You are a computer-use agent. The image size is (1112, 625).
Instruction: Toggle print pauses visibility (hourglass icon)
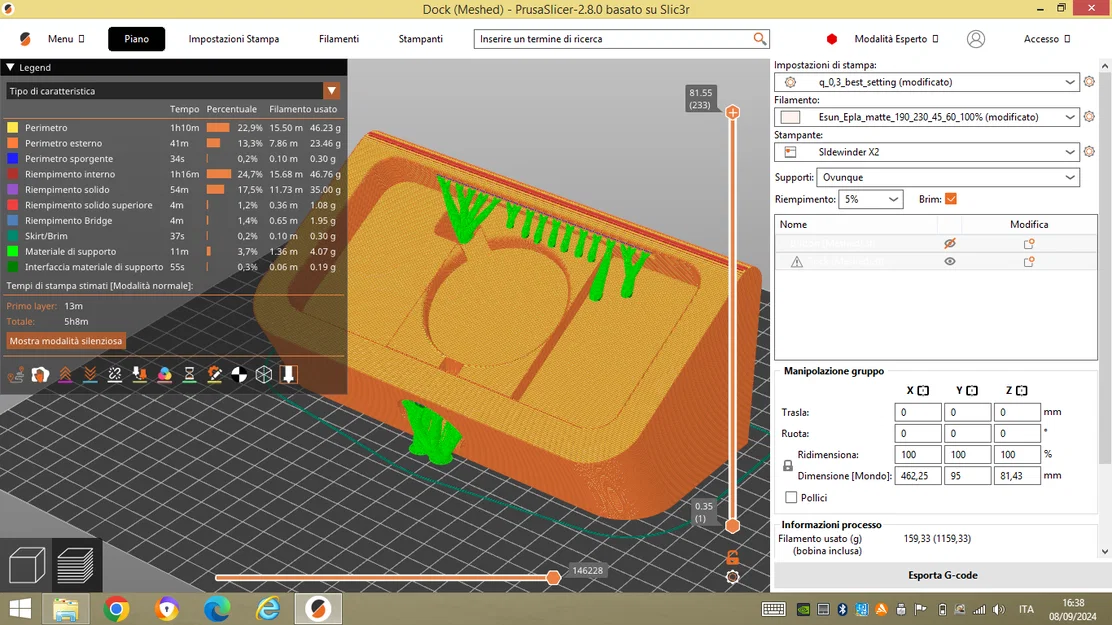189,375
